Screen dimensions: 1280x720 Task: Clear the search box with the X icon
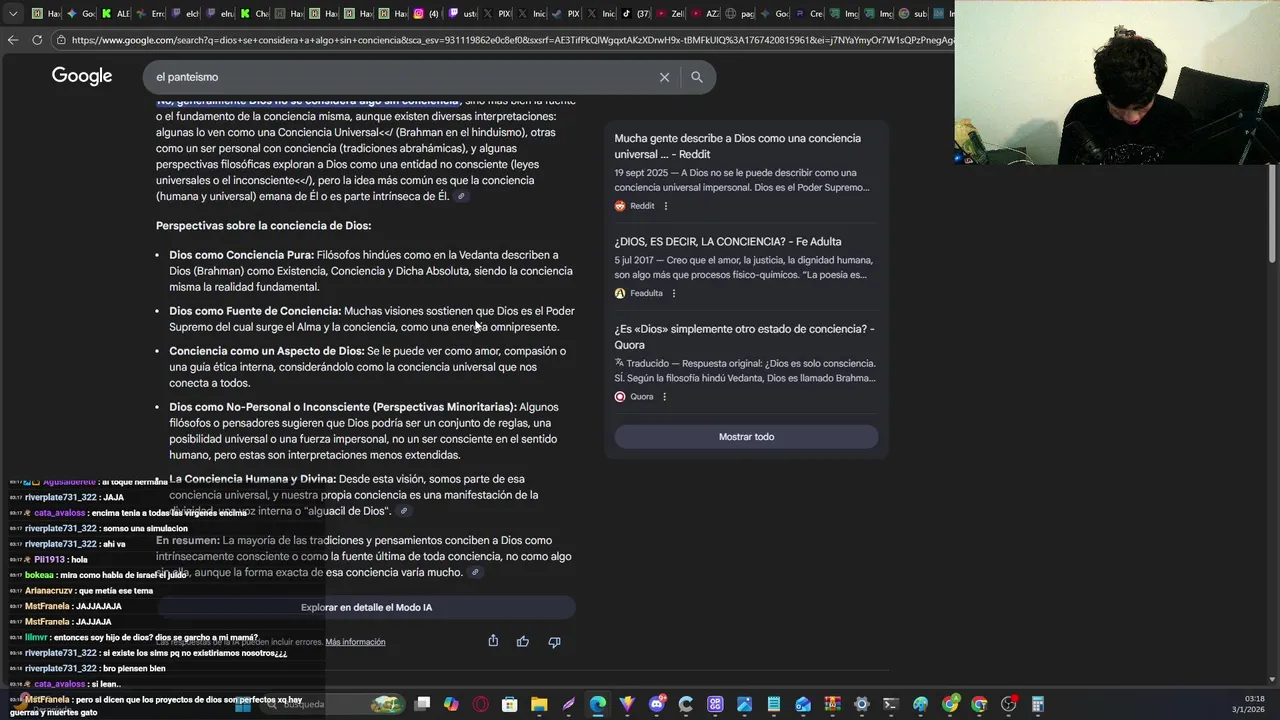(664, 77)
